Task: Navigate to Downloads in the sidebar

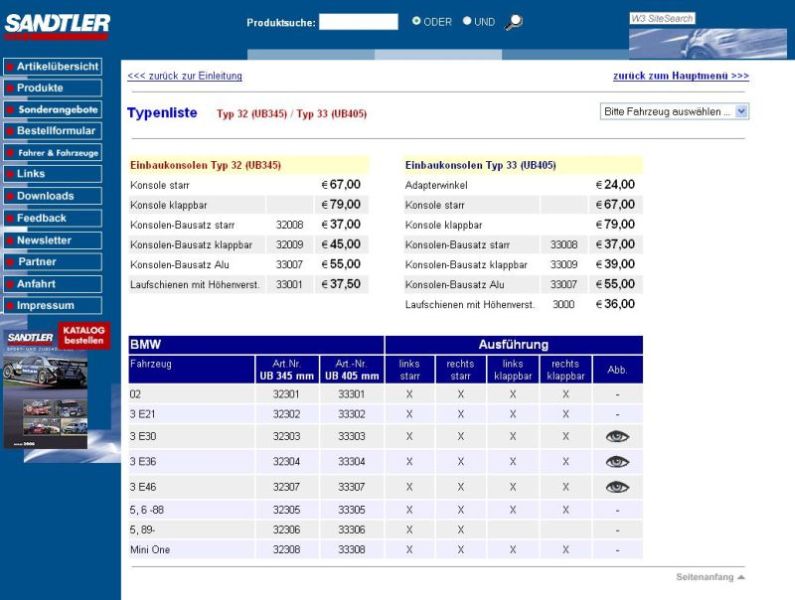Action: point(52,196)
